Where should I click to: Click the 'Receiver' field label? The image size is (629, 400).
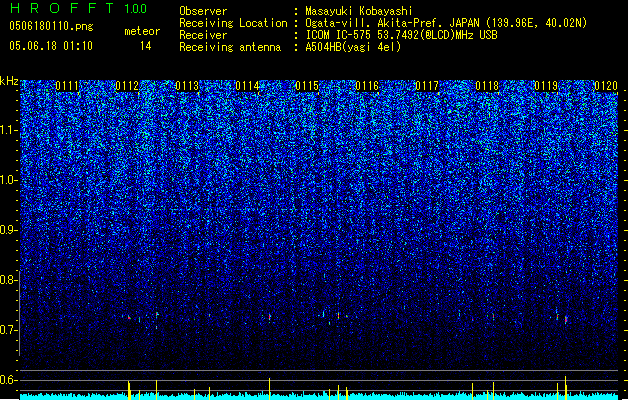tap(203, 35)
